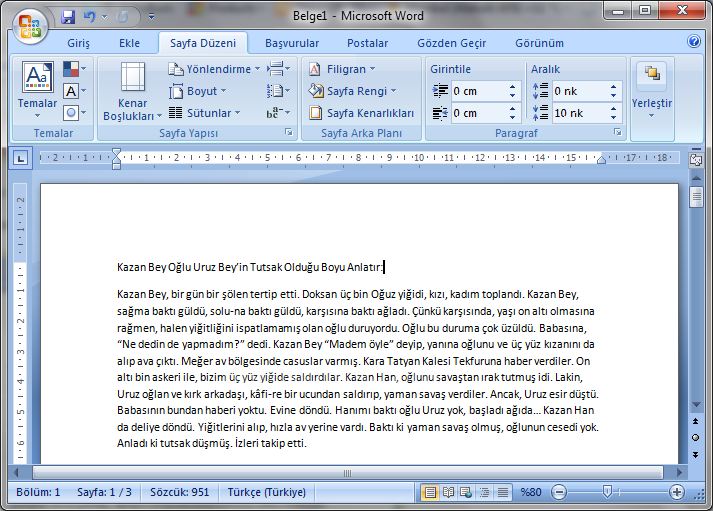Expand the Yönlendirme orientation dropdown
Viewport: 713px width, 511px height.
click(214, 69)
